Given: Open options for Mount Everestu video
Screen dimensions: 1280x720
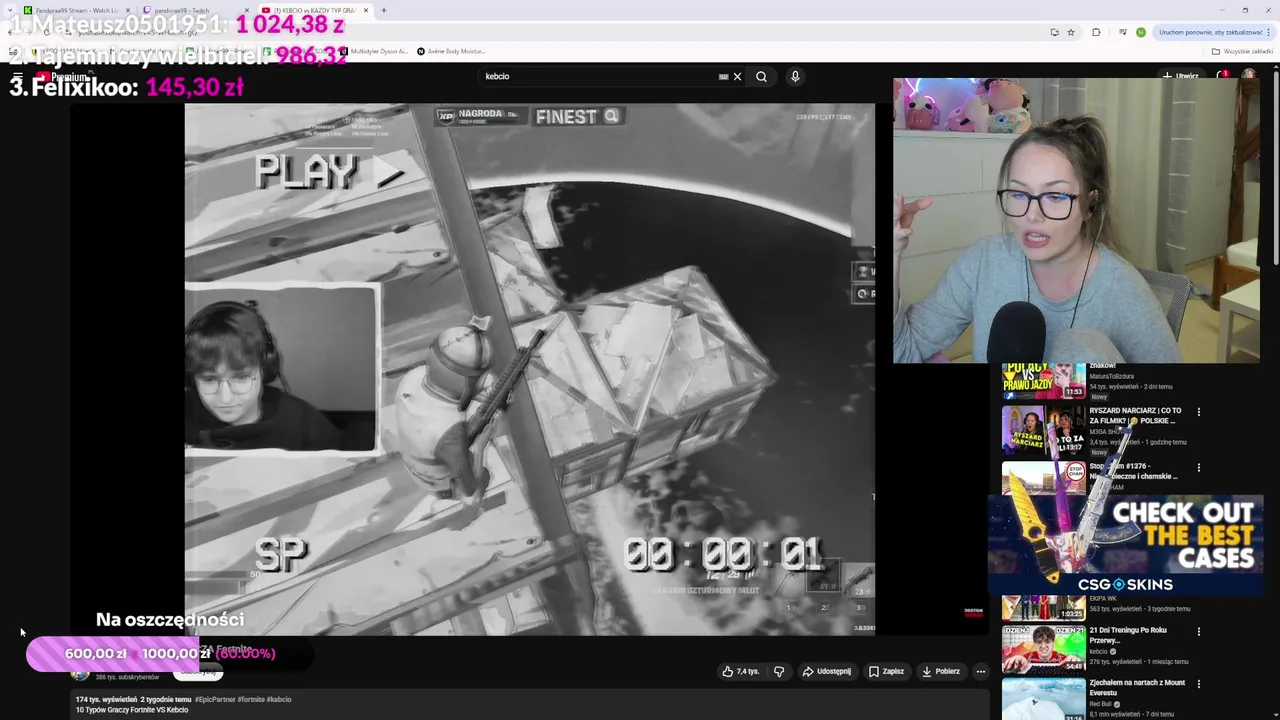Looking at the screenshot, I should tap(1199, 685).
